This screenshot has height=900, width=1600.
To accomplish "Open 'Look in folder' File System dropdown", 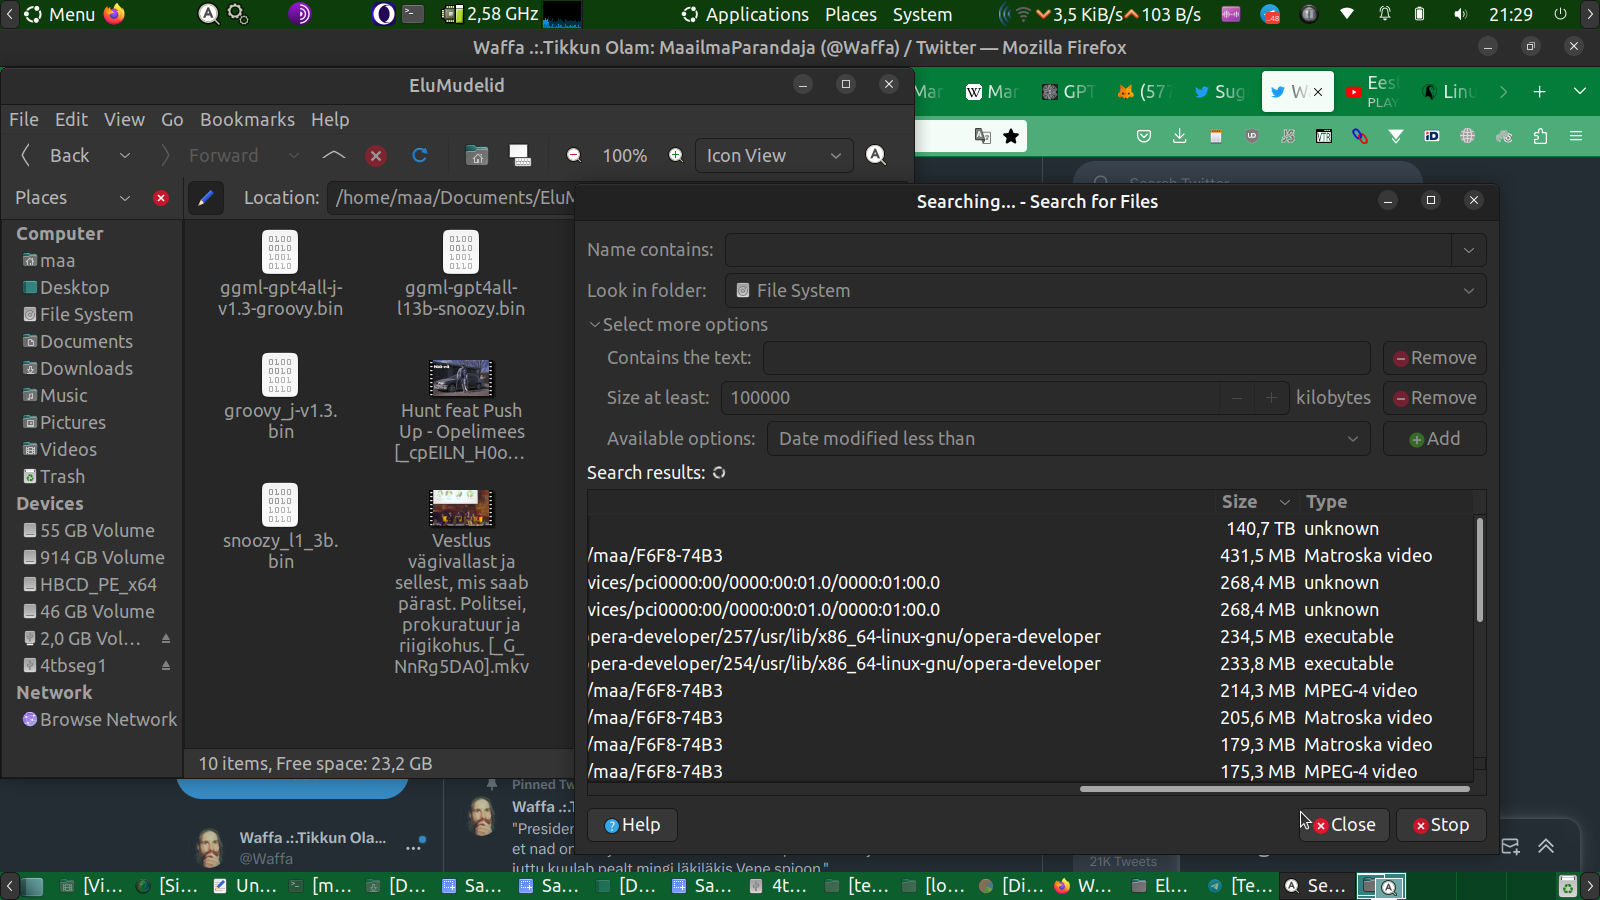I will [x=1105, y=291].
